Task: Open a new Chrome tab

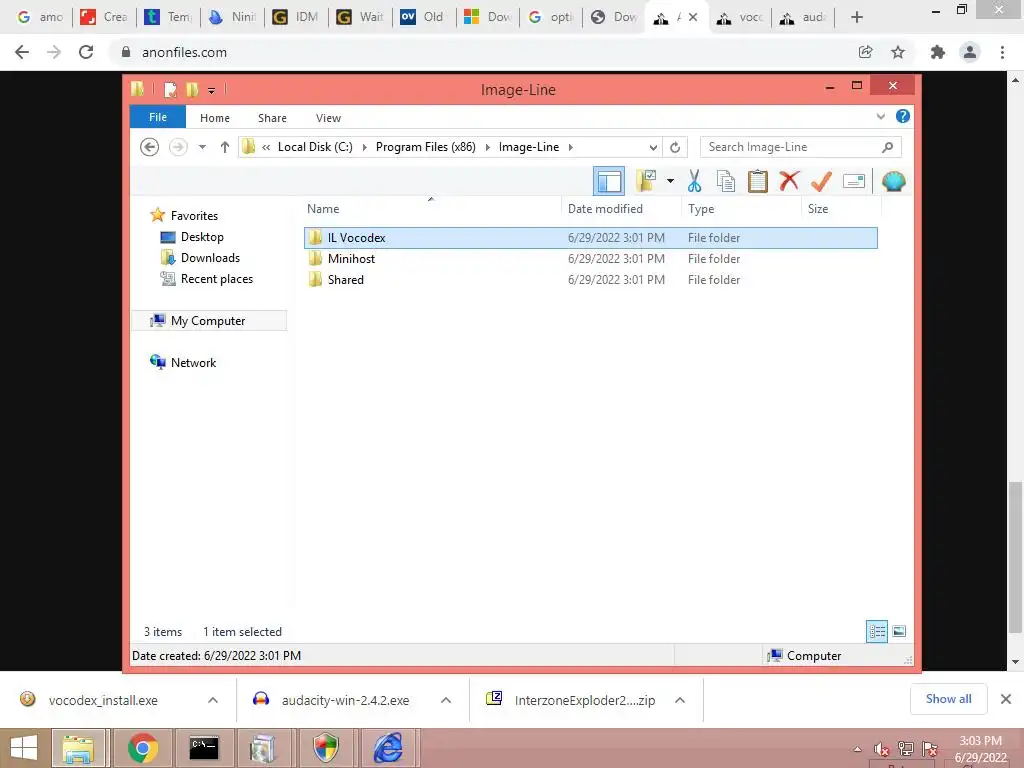Action: 857,18
